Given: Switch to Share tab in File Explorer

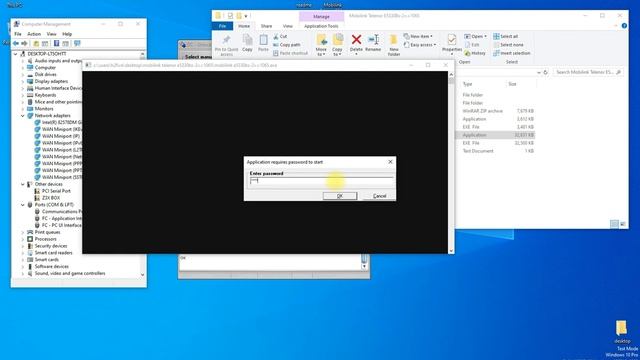Looking at the screenshot, I should (266, 26).
